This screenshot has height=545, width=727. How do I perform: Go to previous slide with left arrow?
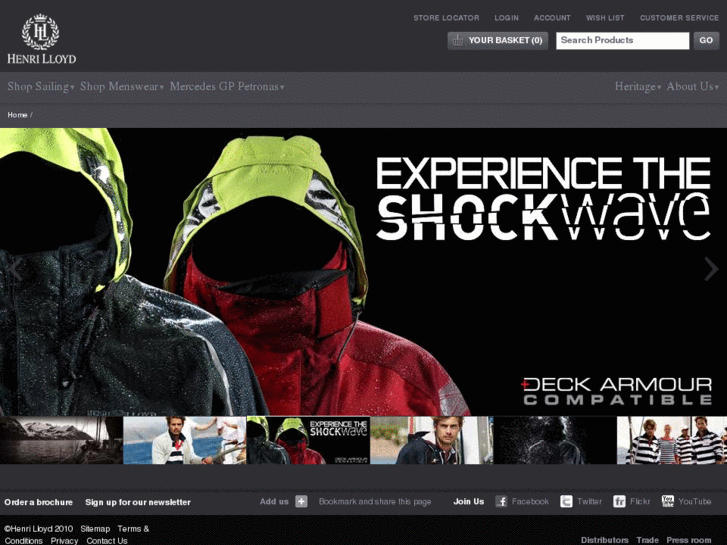[x=15, y=270]
